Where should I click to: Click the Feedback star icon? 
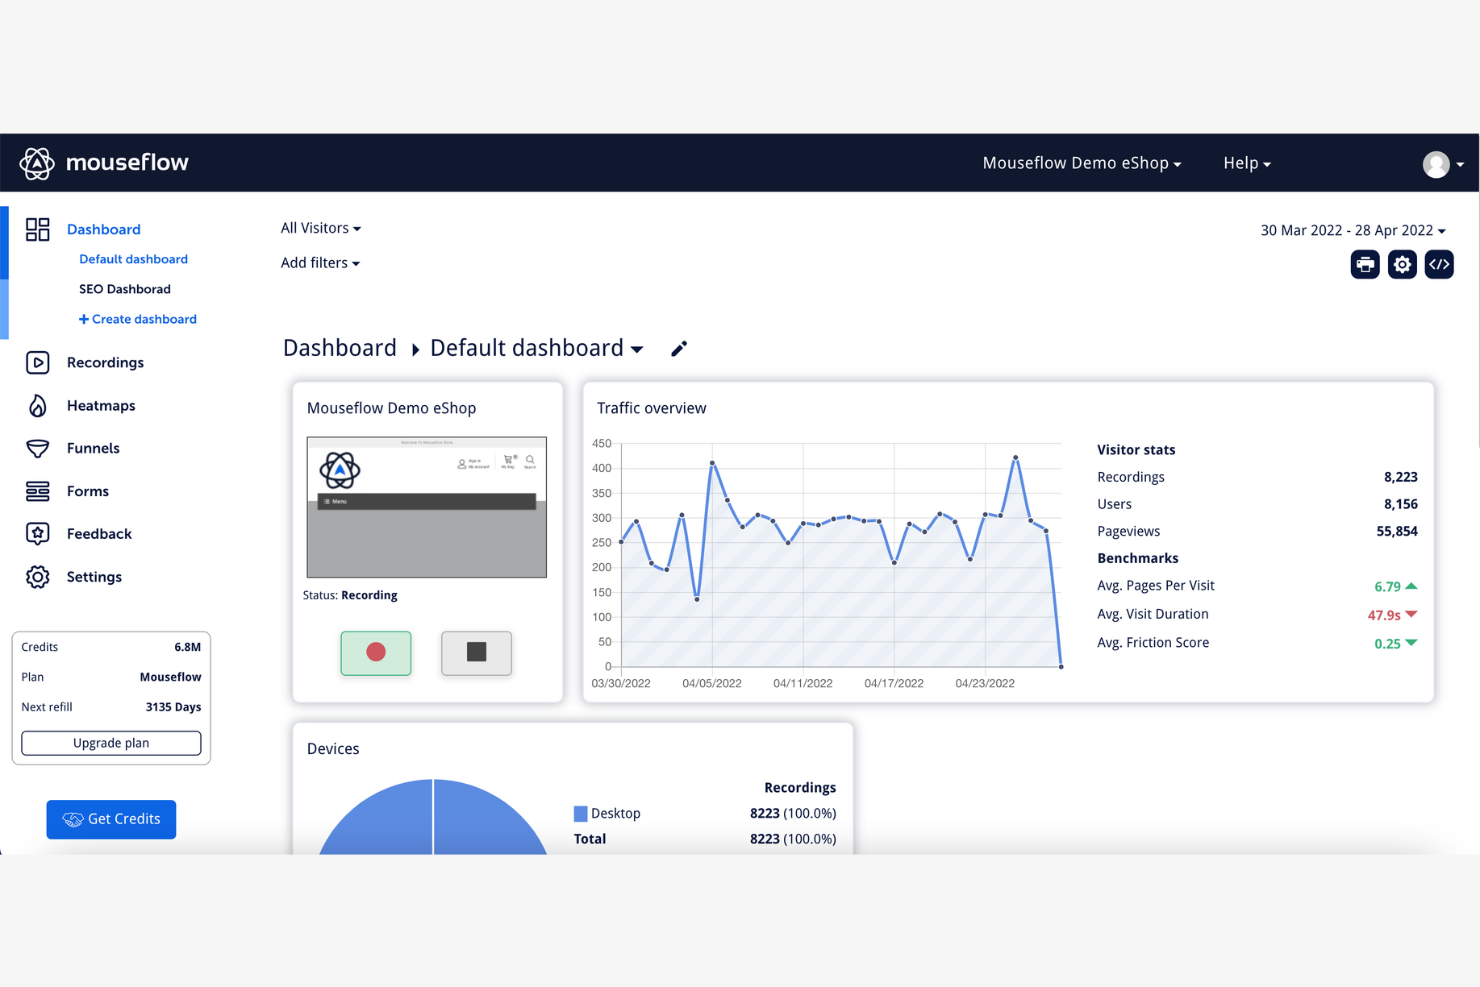point(38,533)
